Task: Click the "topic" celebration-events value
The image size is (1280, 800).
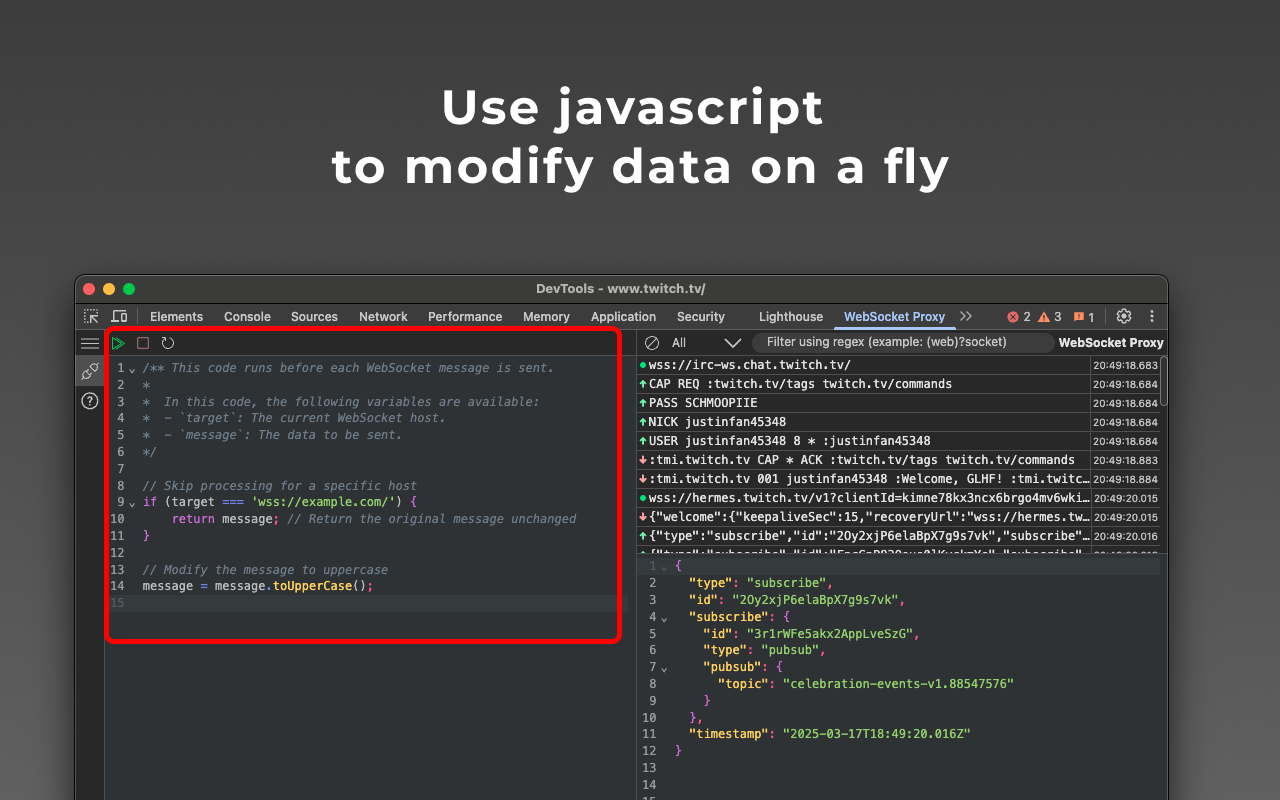Action: click(x=898, y=684)
